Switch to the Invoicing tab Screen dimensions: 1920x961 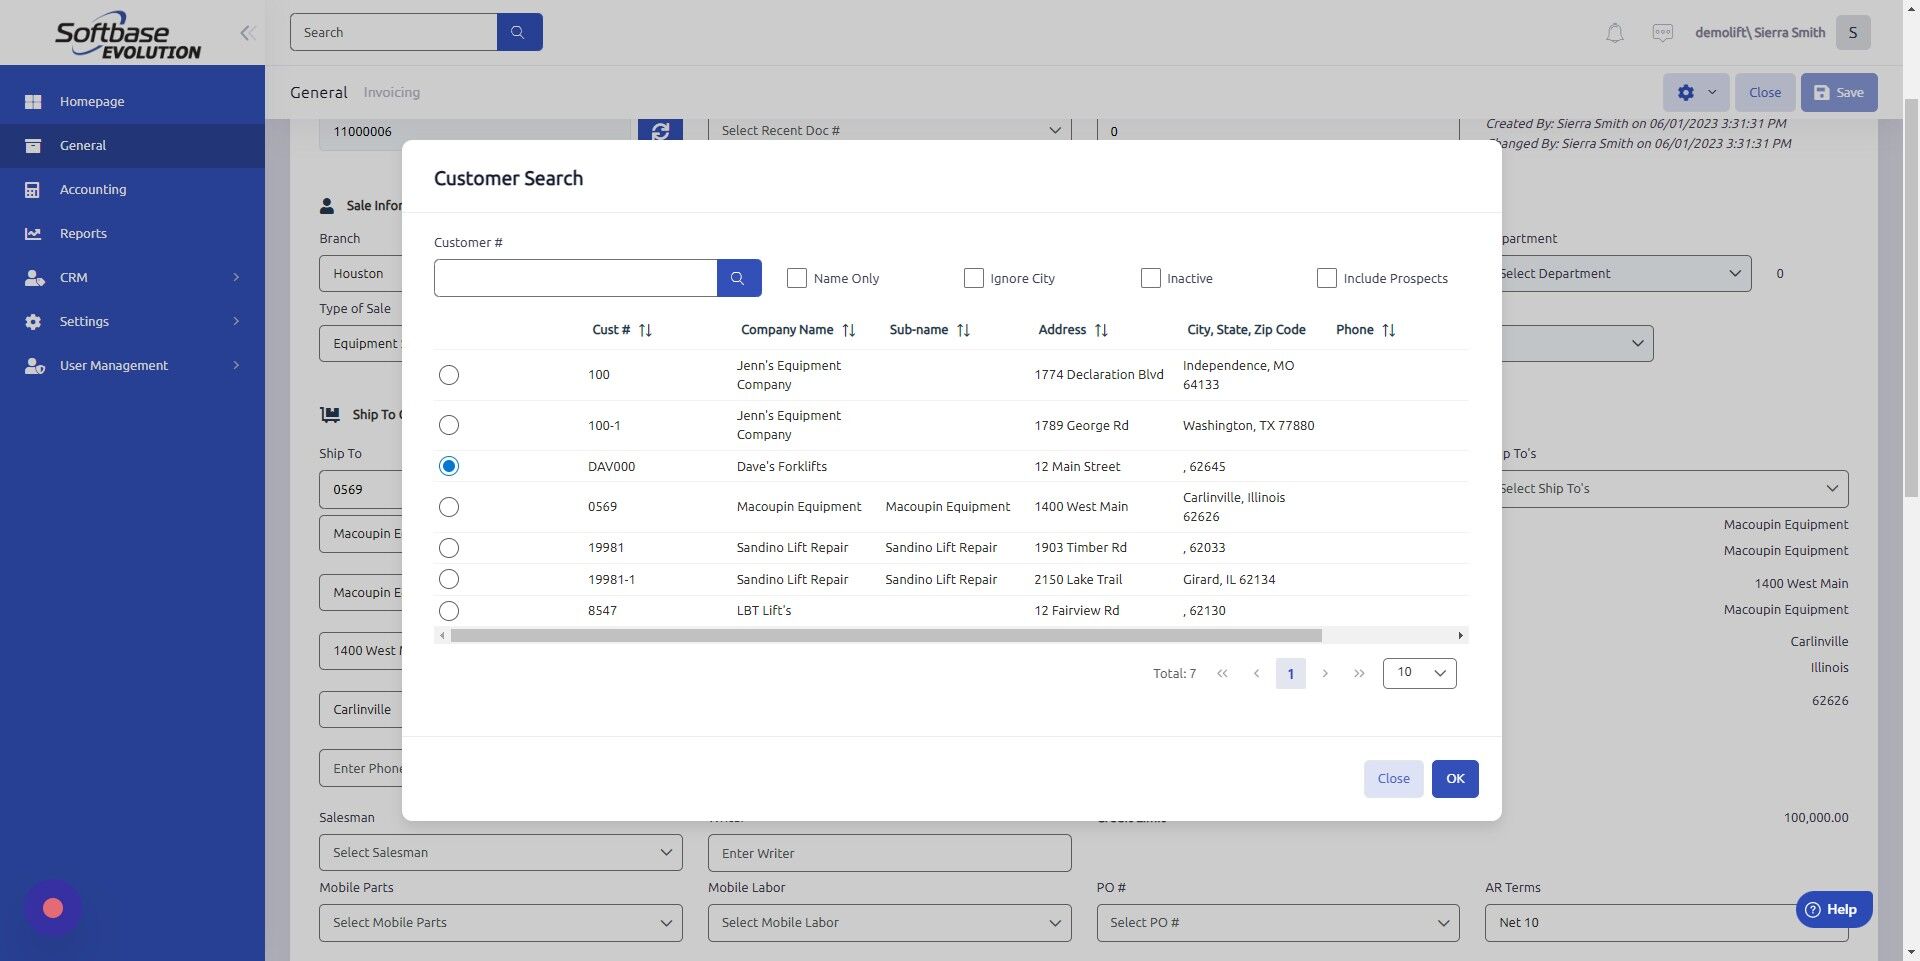pos(391,92)
